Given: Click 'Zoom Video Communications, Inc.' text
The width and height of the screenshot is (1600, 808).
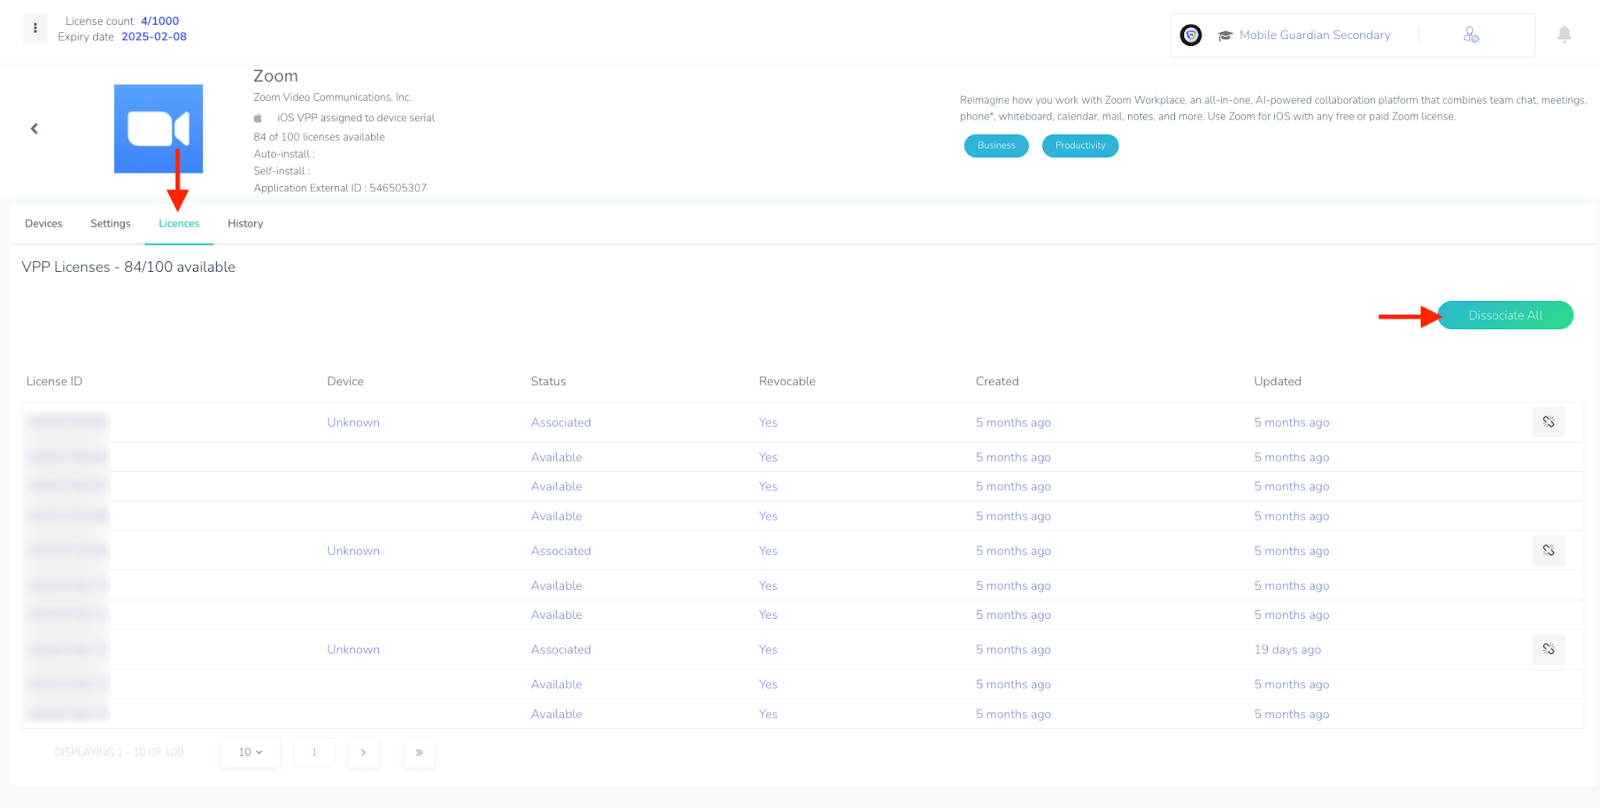Looking at the screenshot, I should (333, 97).
